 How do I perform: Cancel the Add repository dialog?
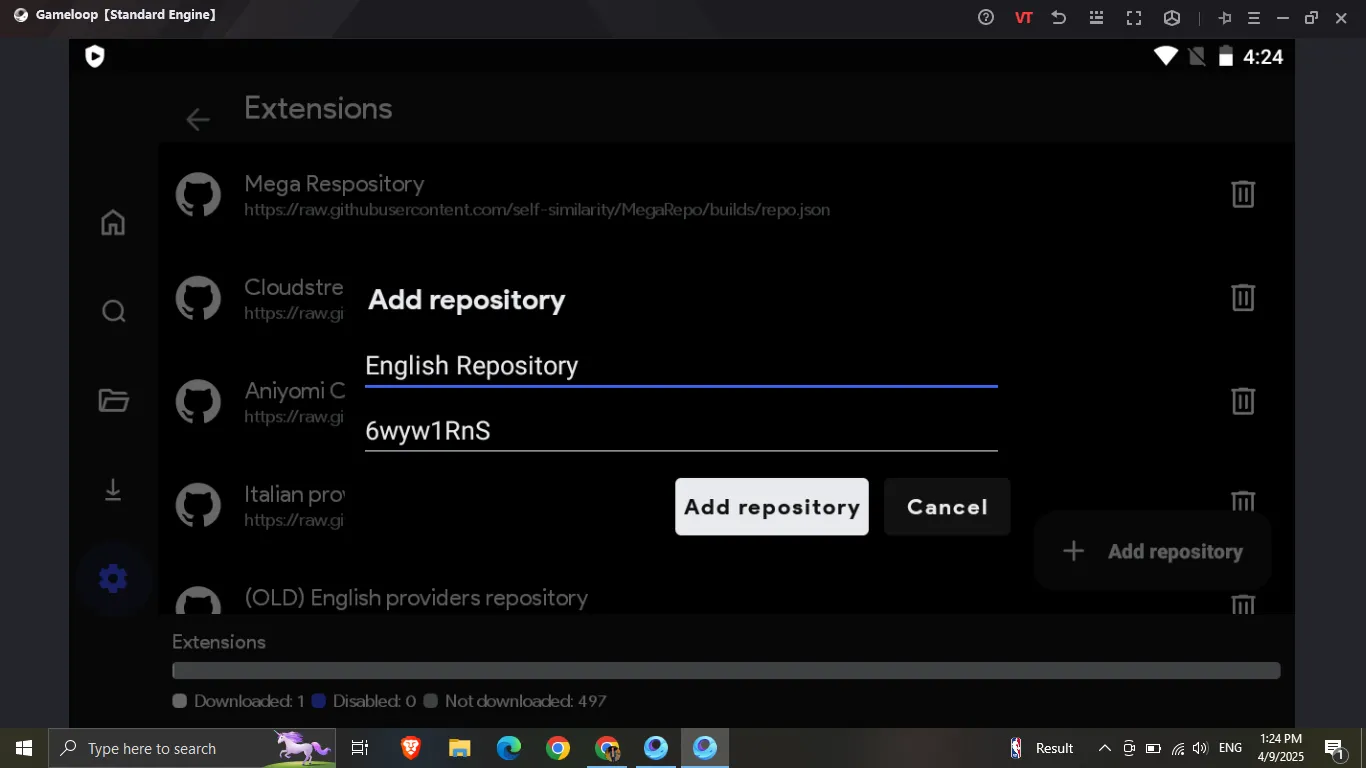point(946,507)
